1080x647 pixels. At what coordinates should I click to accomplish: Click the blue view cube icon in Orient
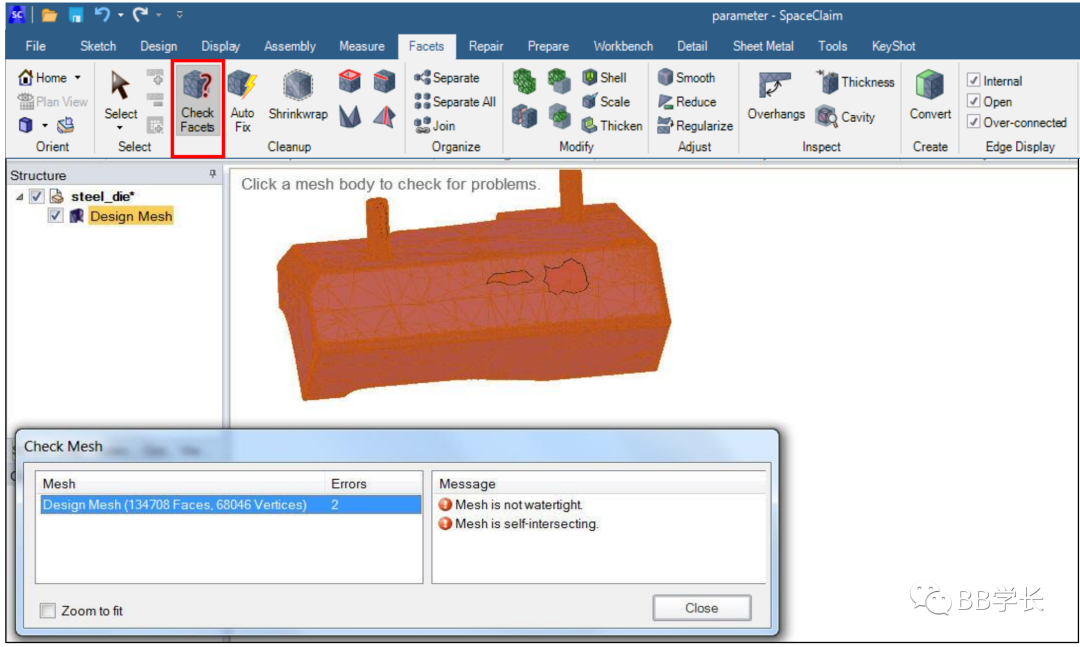[25, 125]
